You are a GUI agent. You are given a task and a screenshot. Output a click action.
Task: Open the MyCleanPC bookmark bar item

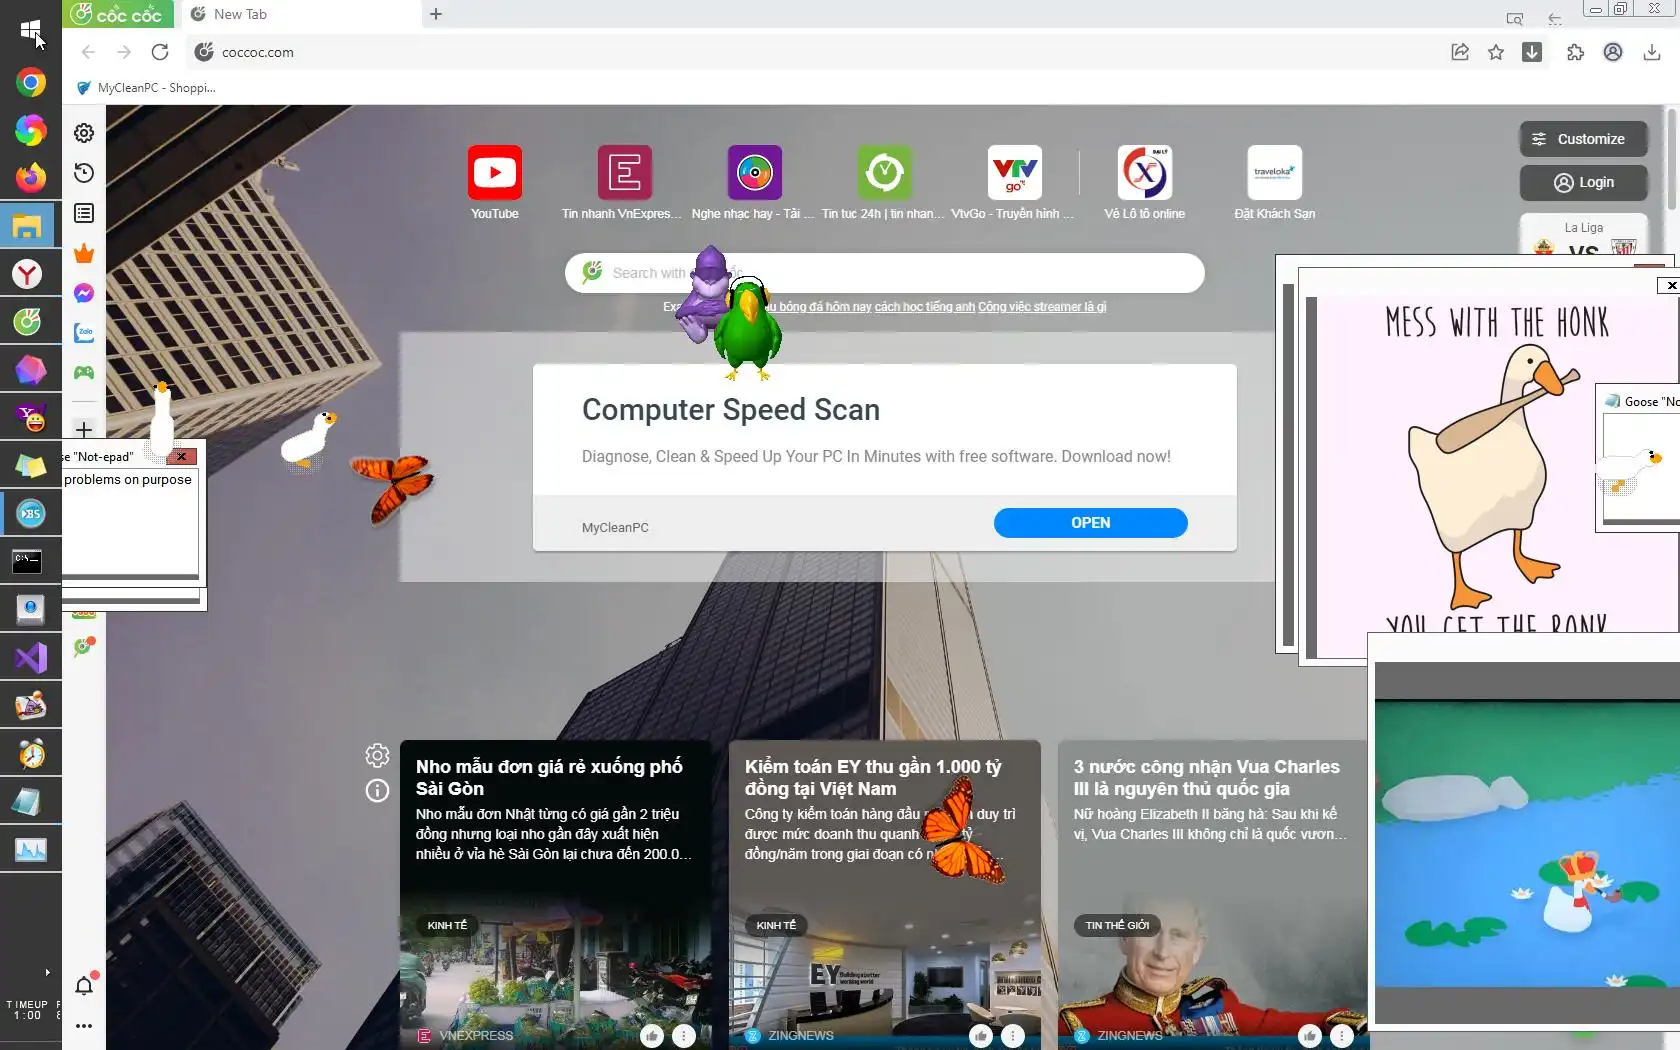(x=146, y=88)
